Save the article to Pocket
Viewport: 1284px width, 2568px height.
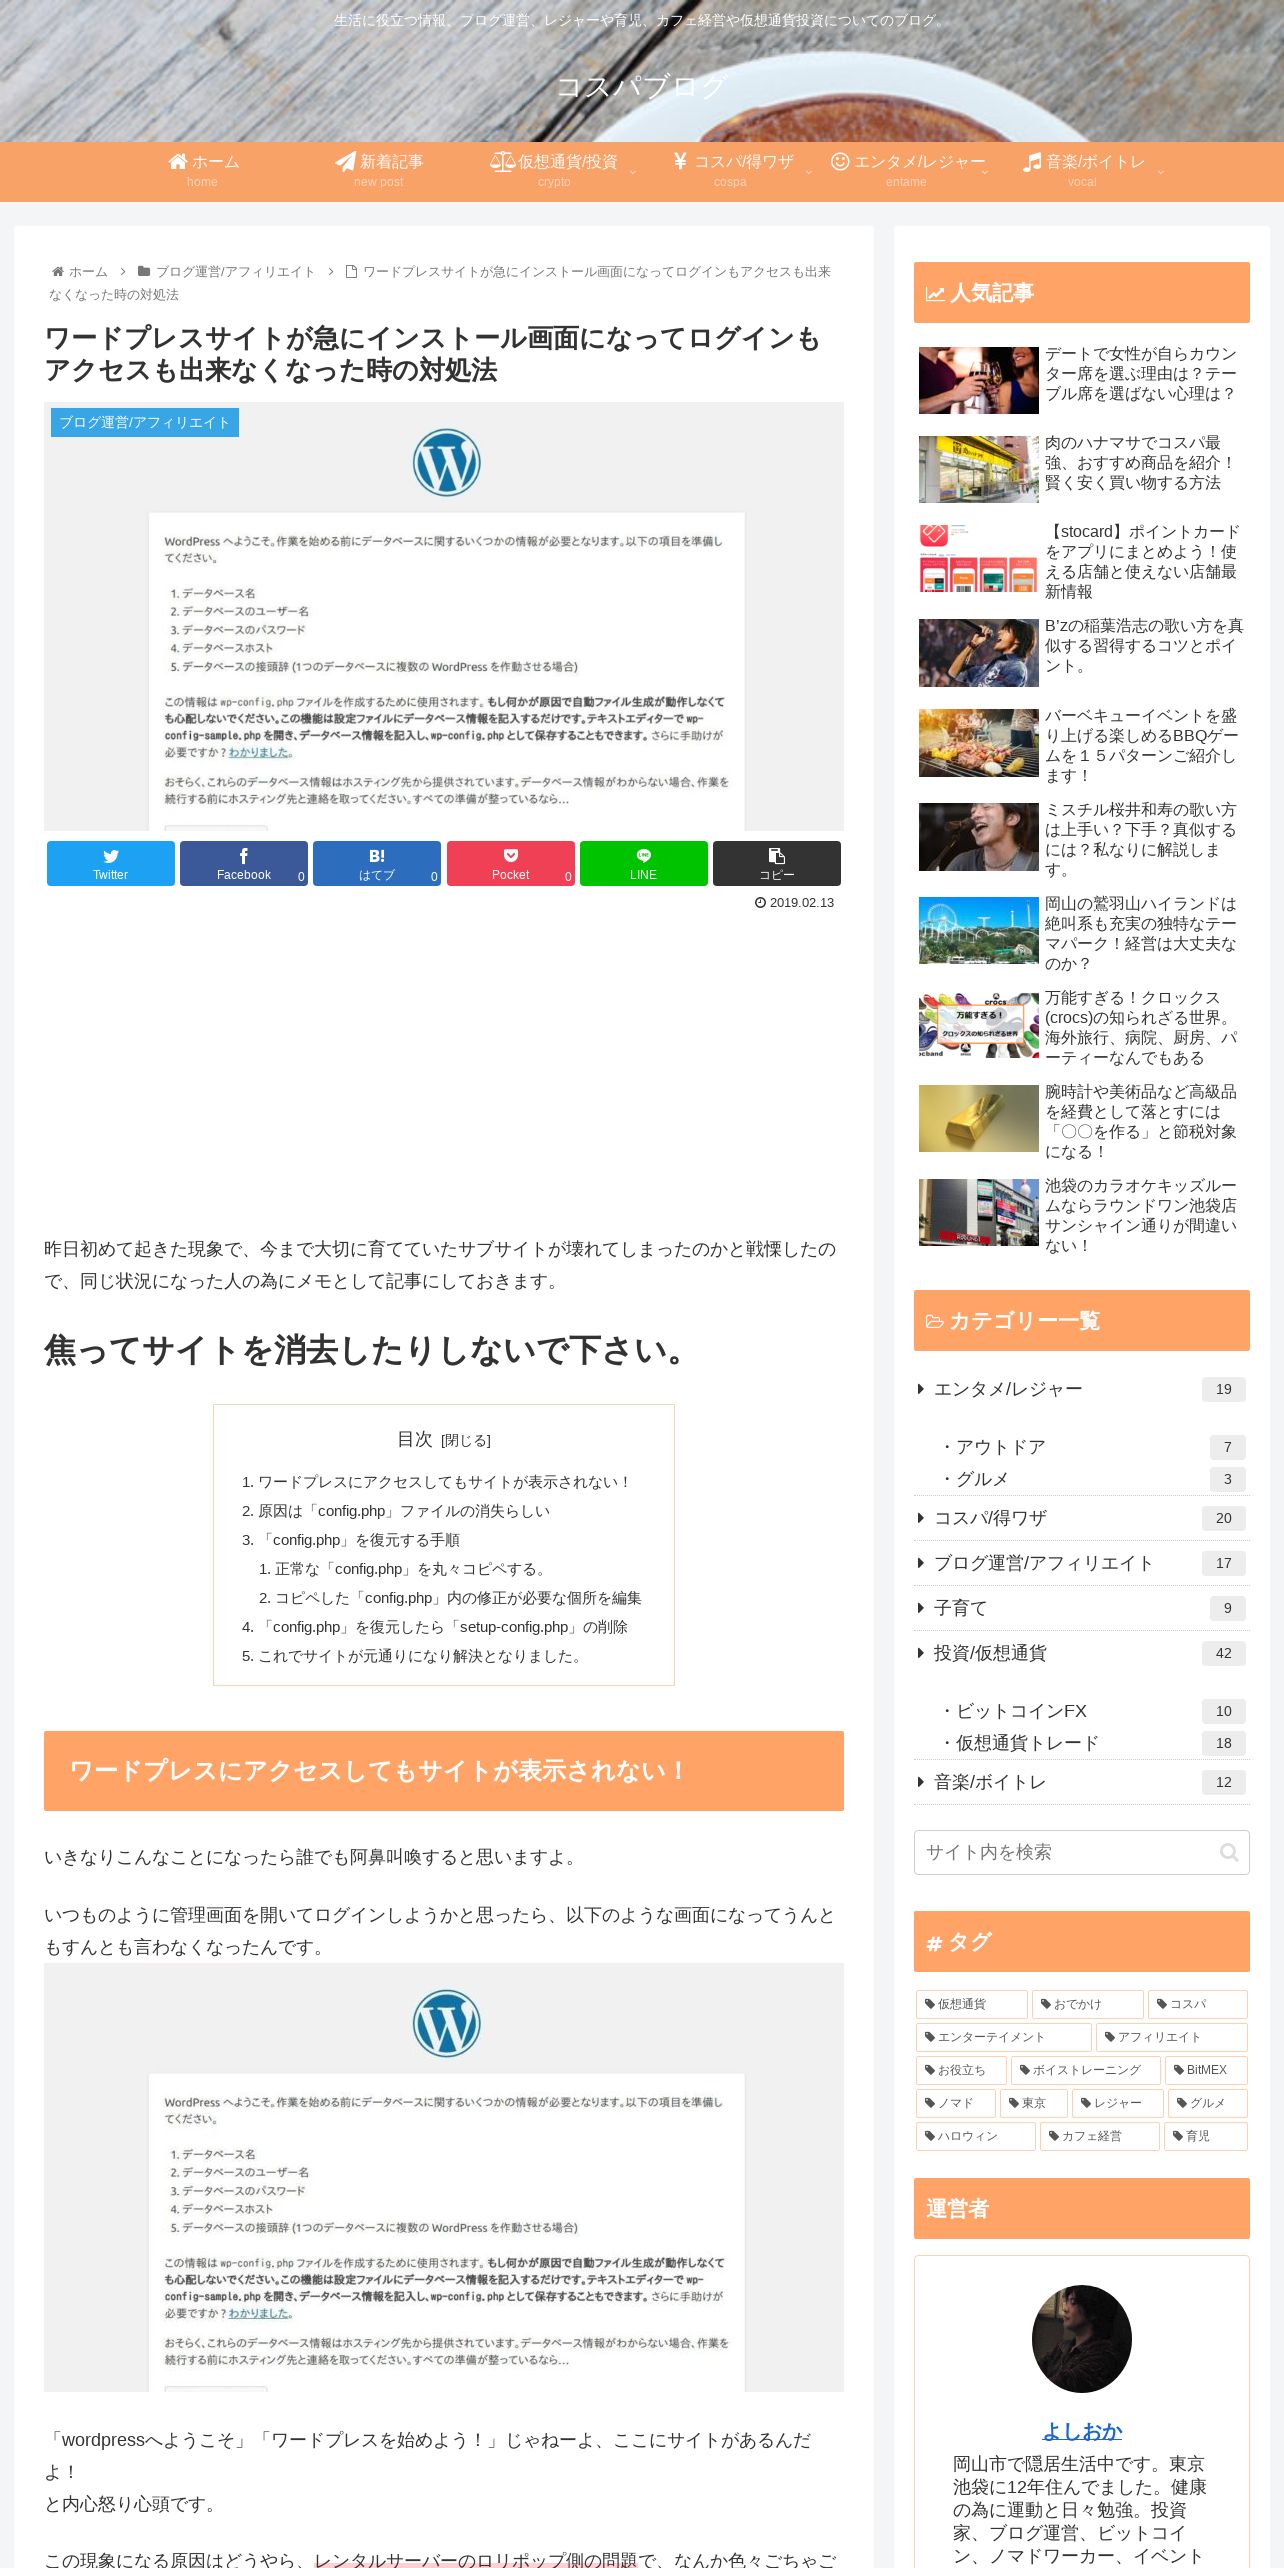coord(511,863)
